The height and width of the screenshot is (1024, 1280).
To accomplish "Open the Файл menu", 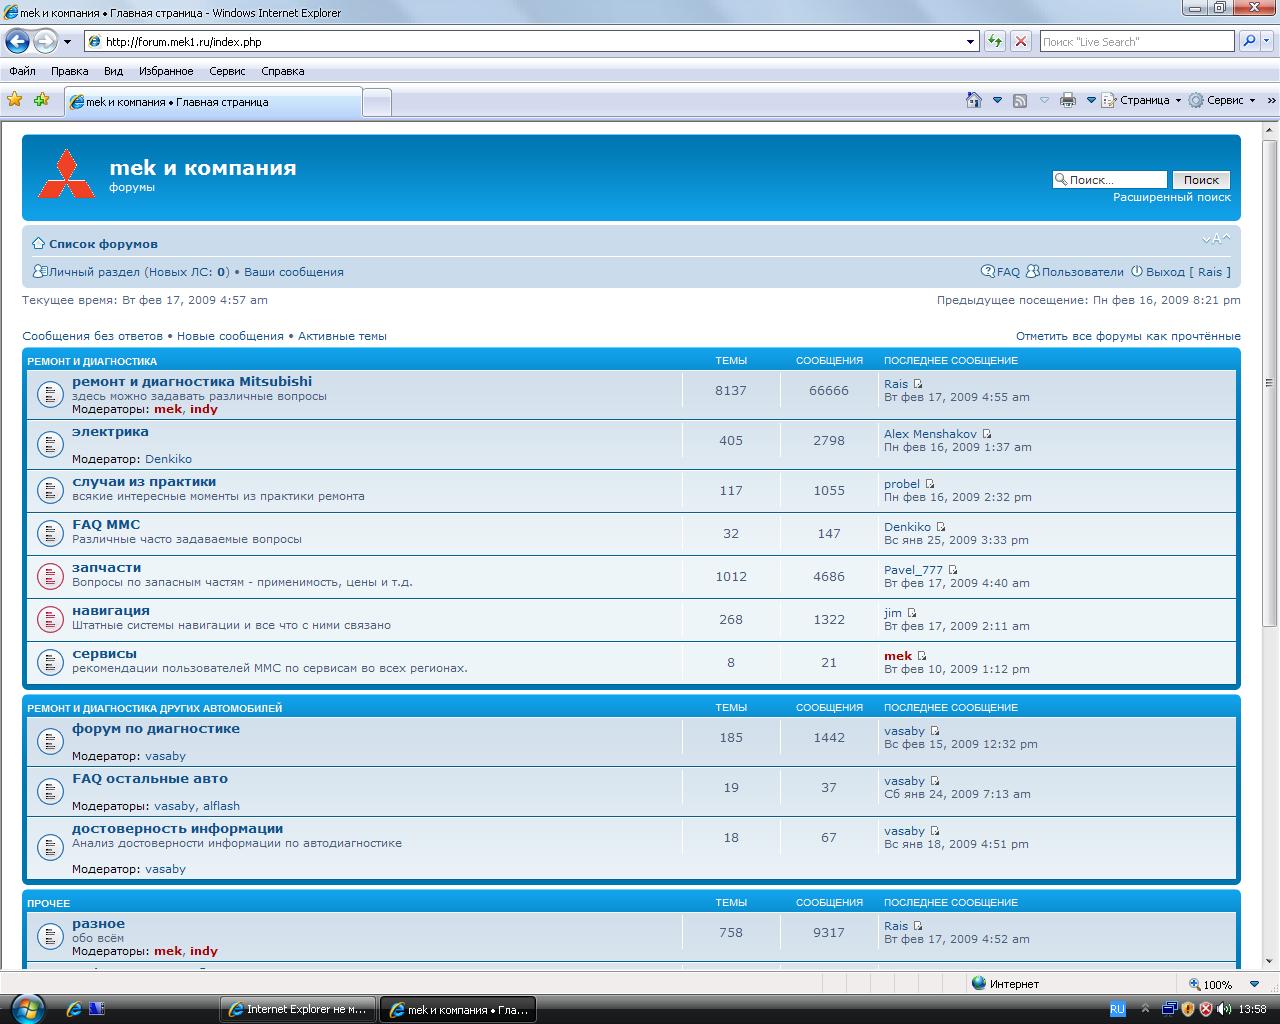I will pos(22,71).
